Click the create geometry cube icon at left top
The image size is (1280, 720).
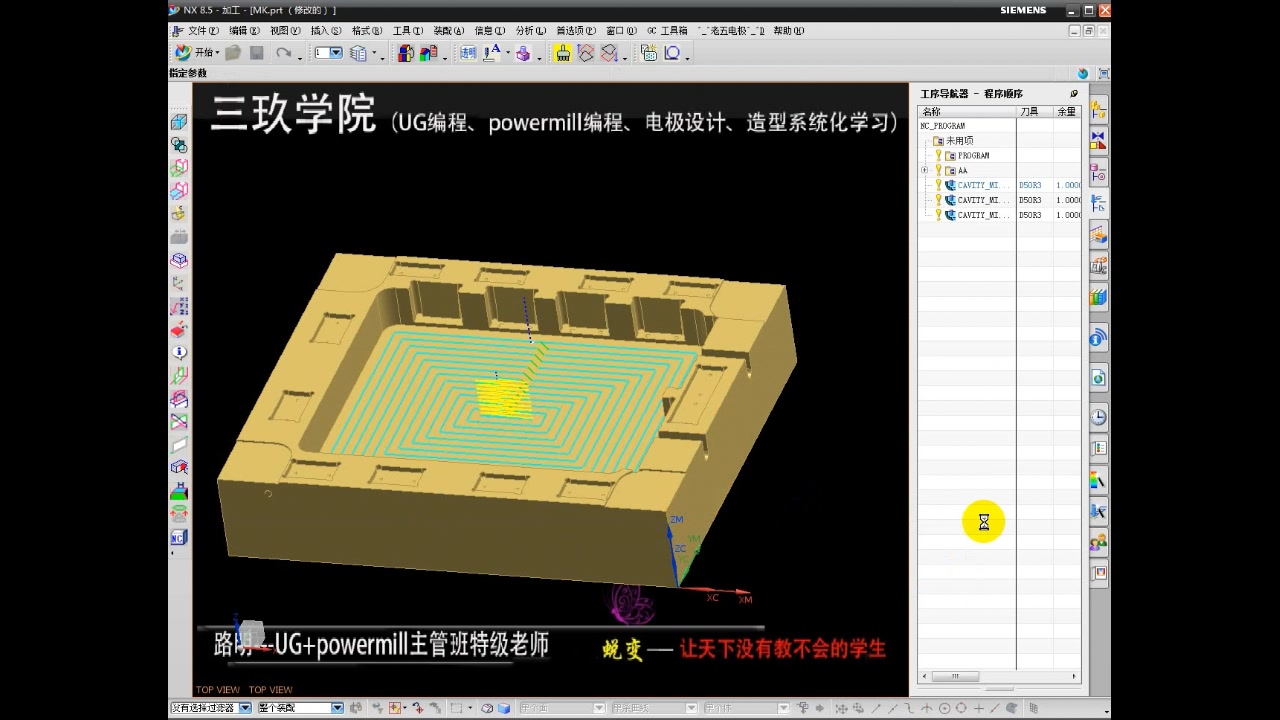coord(179,121)
